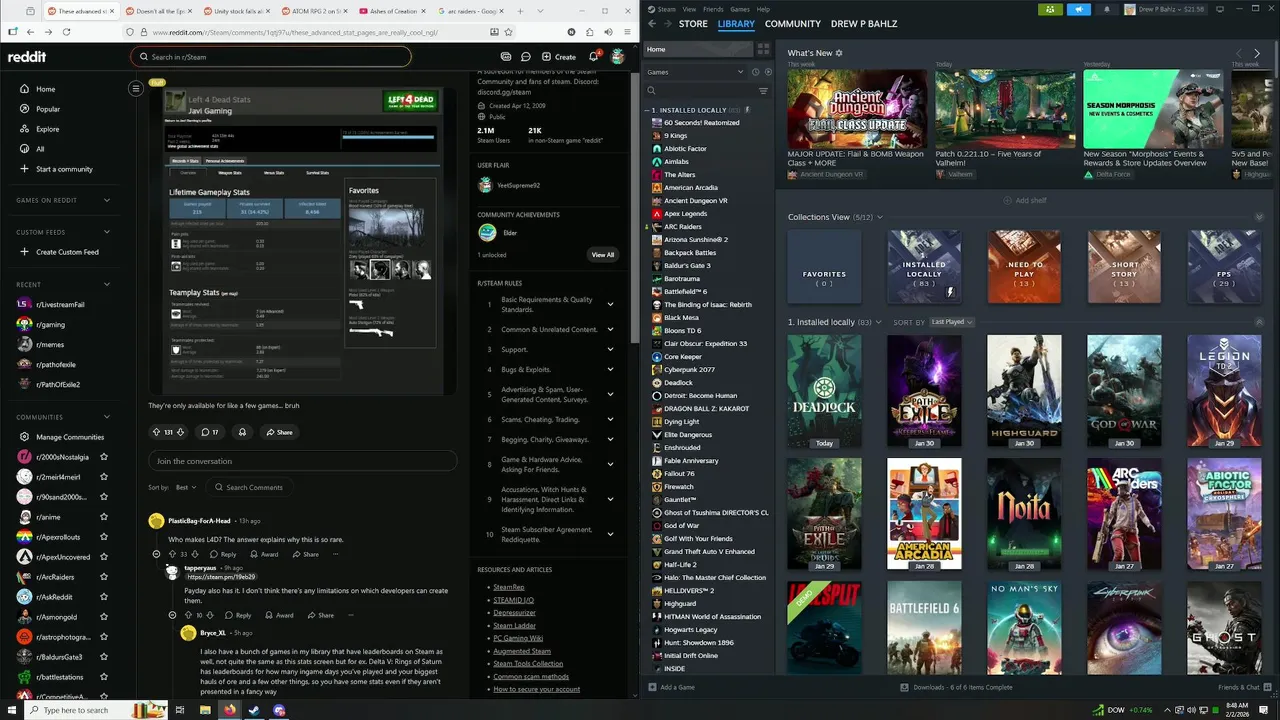
Task: Favorite r/2000sNostalgia with star
Action: [x=104, y=457]
